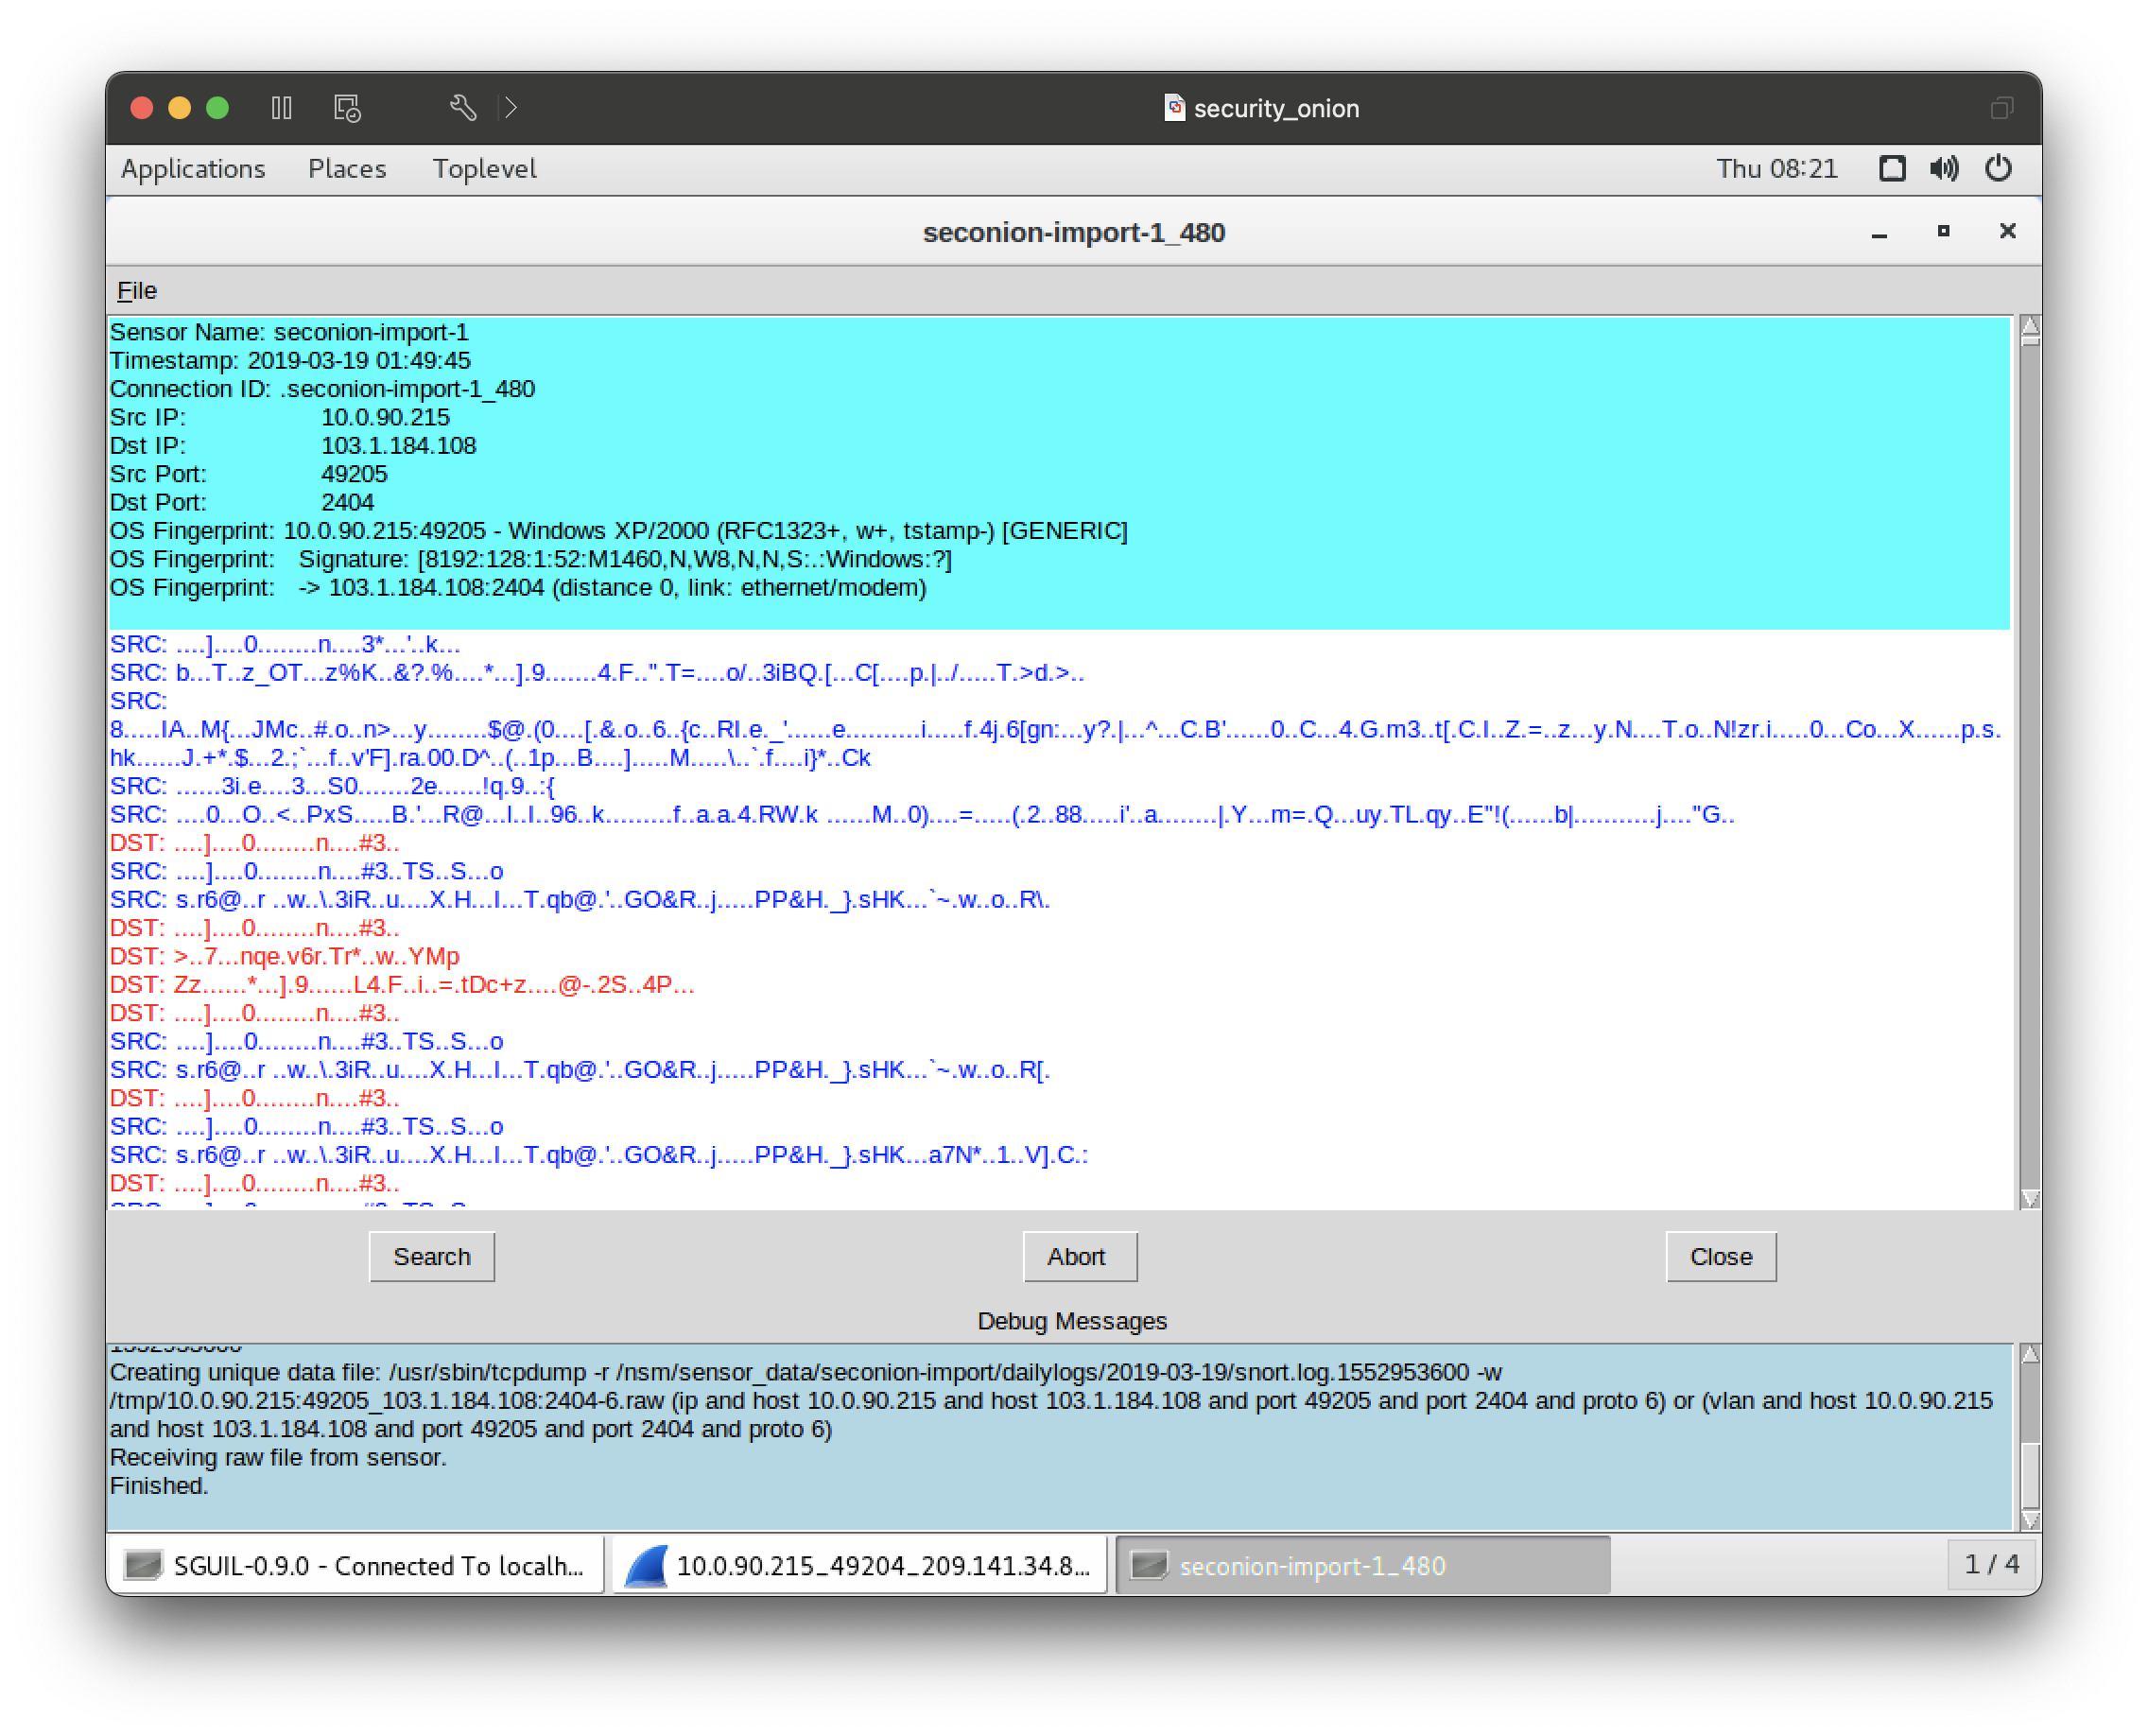Click transcript scrollbar up arrow

click(2030, 326)
